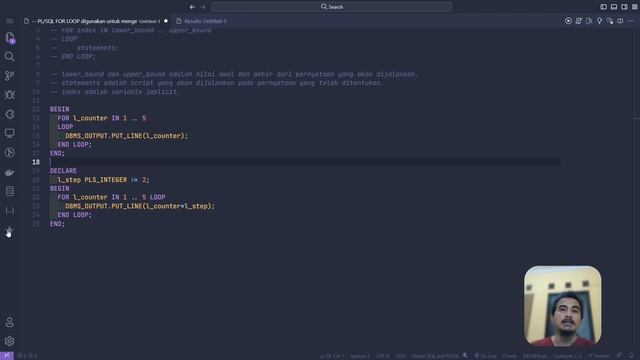Go forward using the right arrow
This screenshot has height=360, width=640.
(x=203, y=7)
